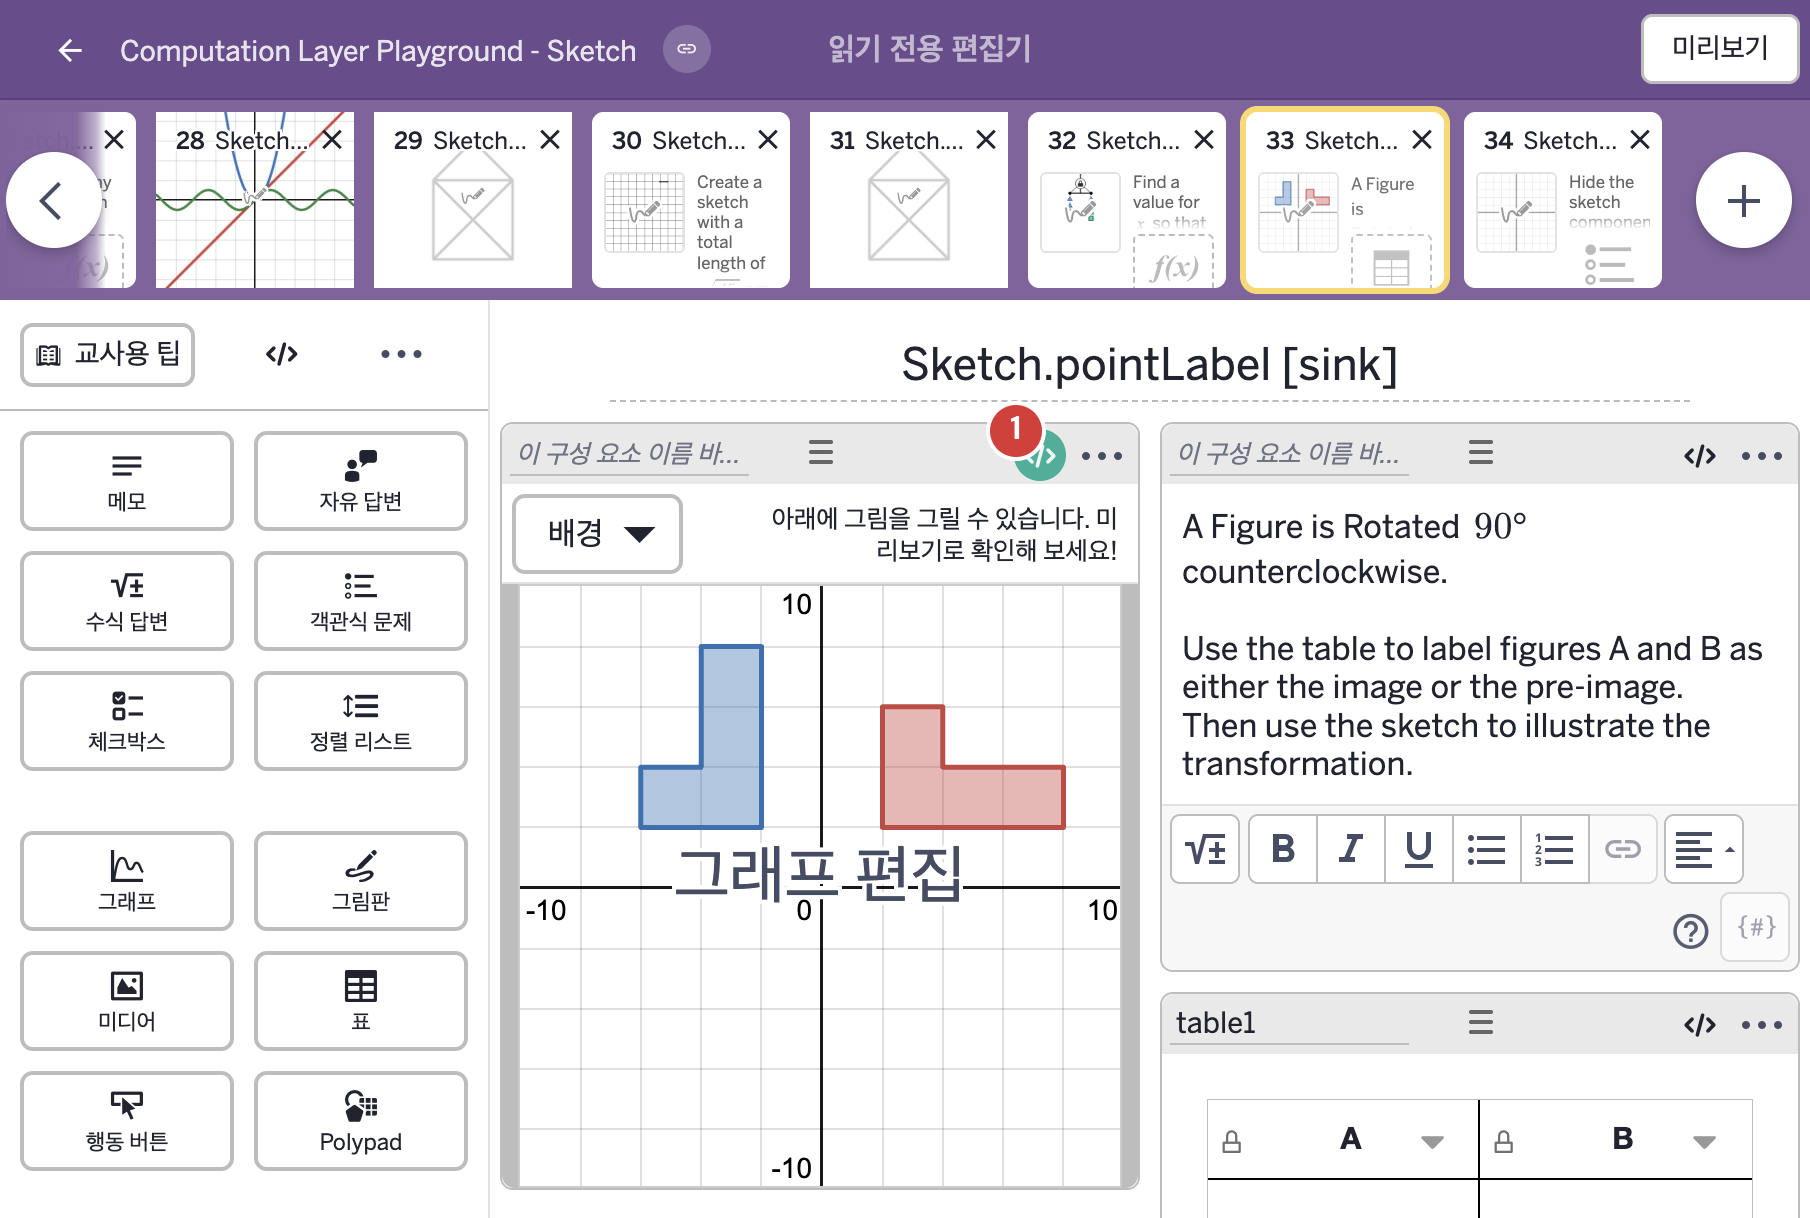Open more options dots beside 교사용 팁

tap(401, 354)
